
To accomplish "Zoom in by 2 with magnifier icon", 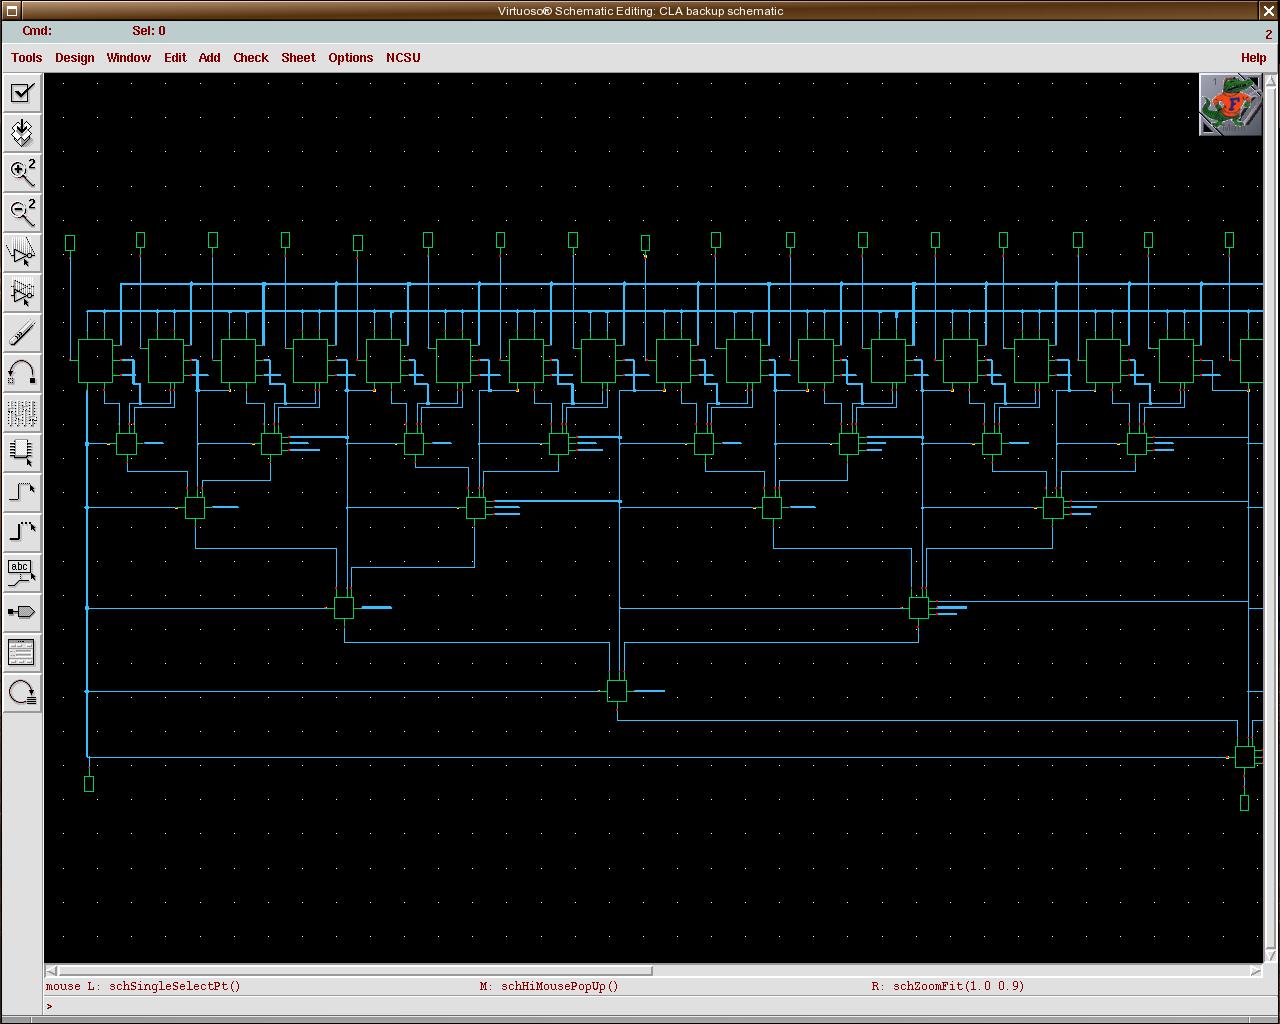I will coord(22,172).
